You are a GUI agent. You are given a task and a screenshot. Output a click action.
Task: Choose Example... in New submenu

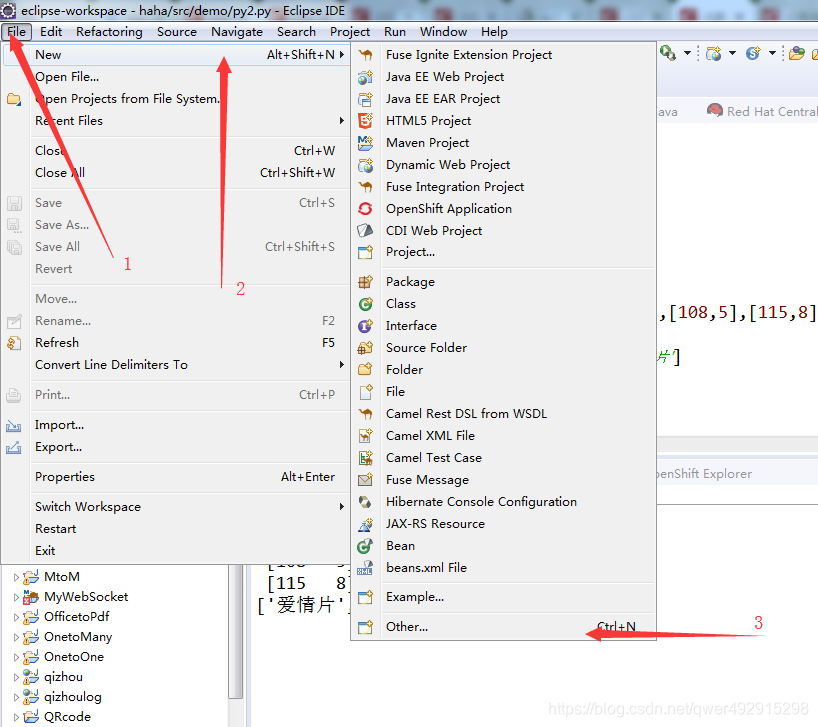click(x=503, y=597)
